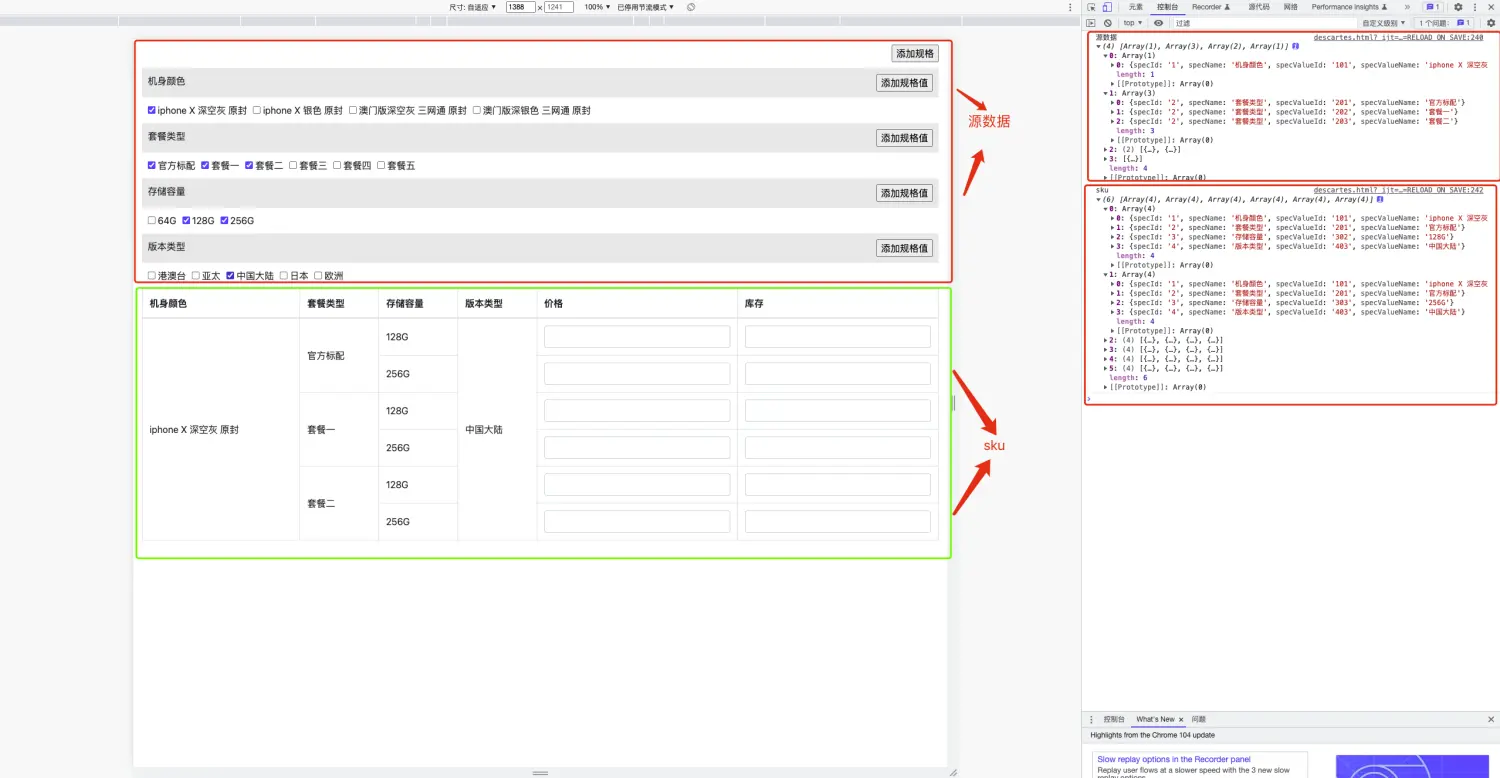Screen dimensions: 1500x778
Task: Check the 港澳台 version checkbox
Action: pyautogui.click(x=152, y=275)
